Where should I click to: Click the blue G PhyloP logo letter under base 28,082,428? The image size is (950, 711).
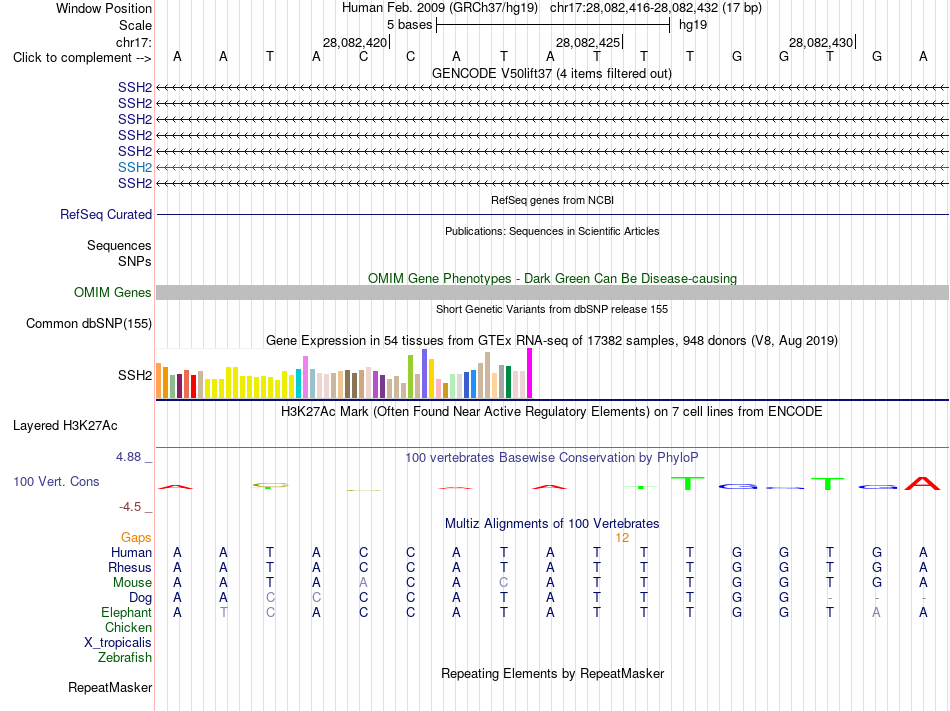(737, 486)
